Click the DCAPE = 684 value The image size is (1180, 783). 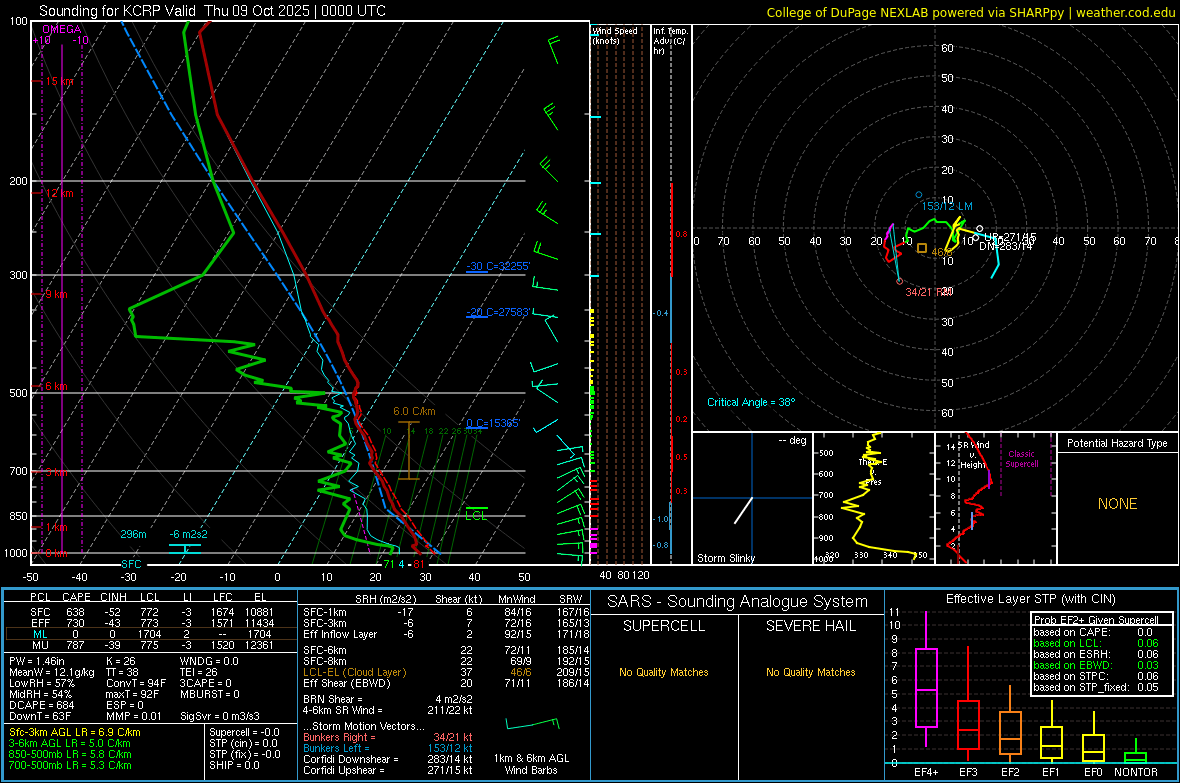[x=41, y=705]
